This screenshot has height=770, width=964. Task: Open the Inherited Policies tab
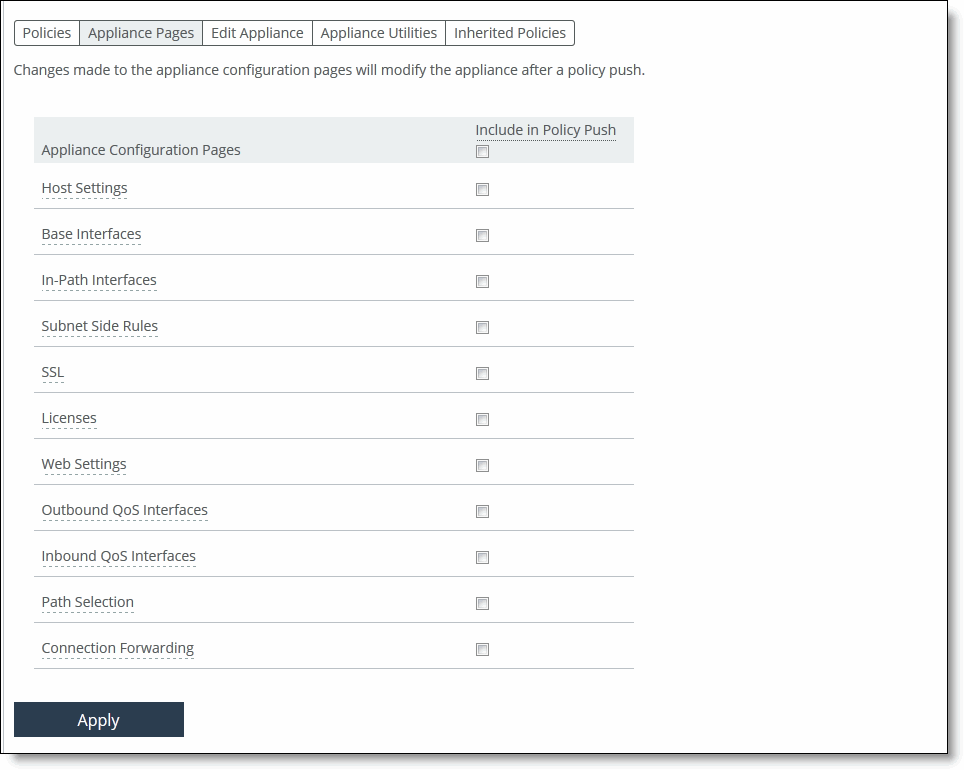point(510,32)
